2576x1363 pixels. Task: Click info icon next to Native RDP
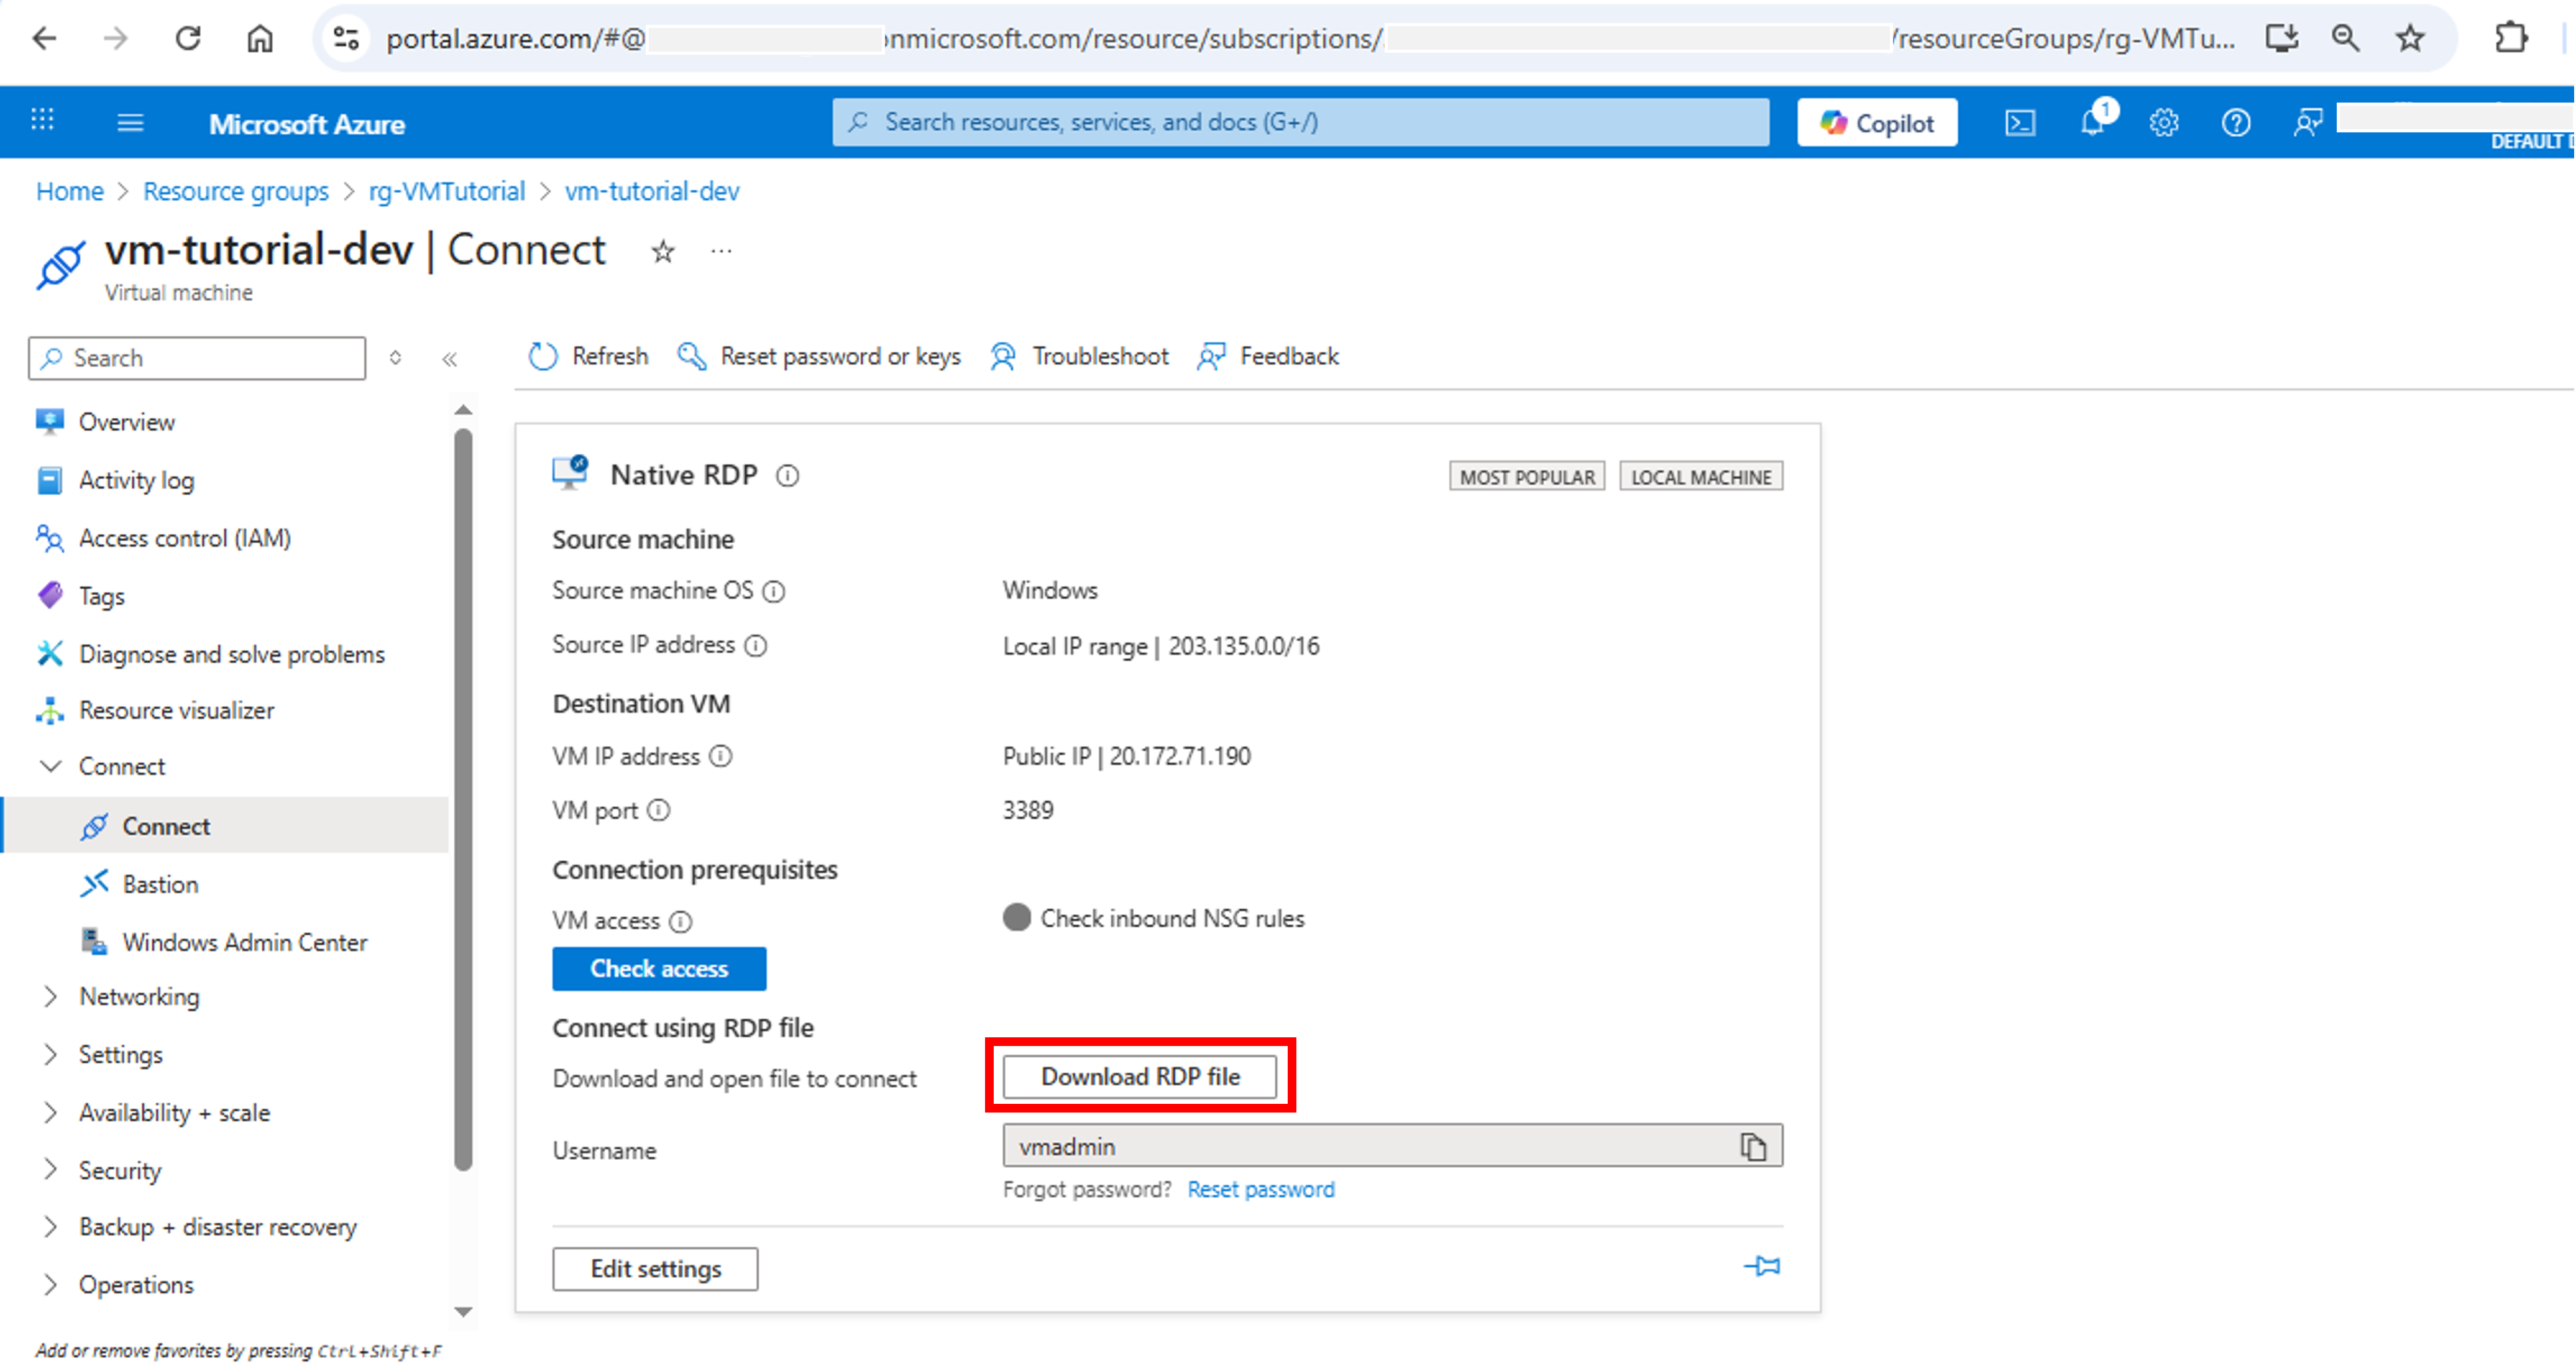coord(788,476)
